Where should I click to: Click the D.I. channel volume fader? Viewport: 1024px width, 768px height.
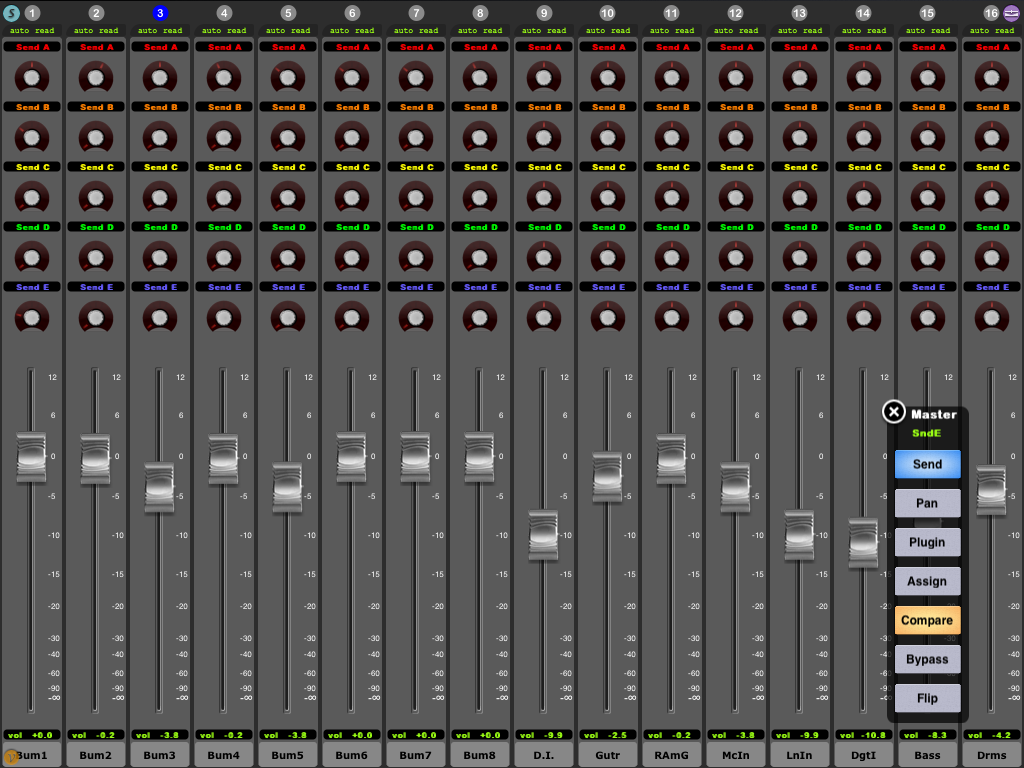click(543, 535)
